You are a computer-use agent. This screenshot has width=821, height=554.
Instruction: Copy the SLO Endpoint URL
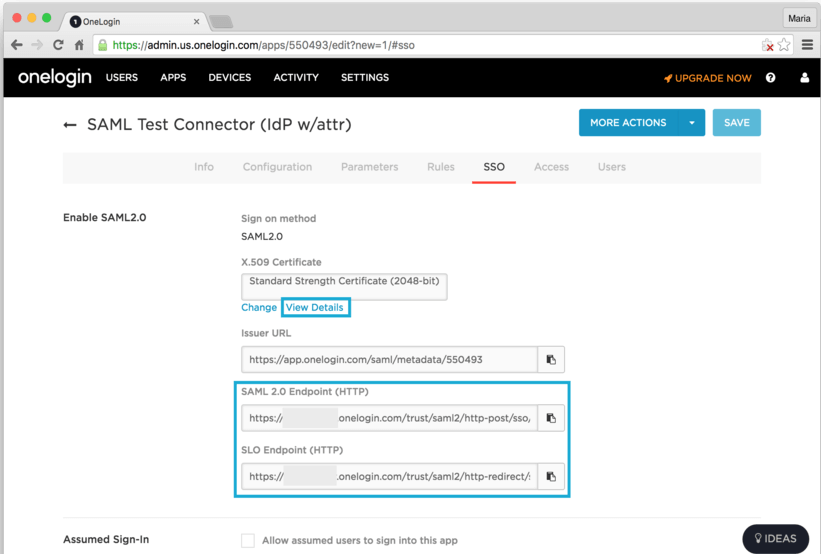coord(551,477)
